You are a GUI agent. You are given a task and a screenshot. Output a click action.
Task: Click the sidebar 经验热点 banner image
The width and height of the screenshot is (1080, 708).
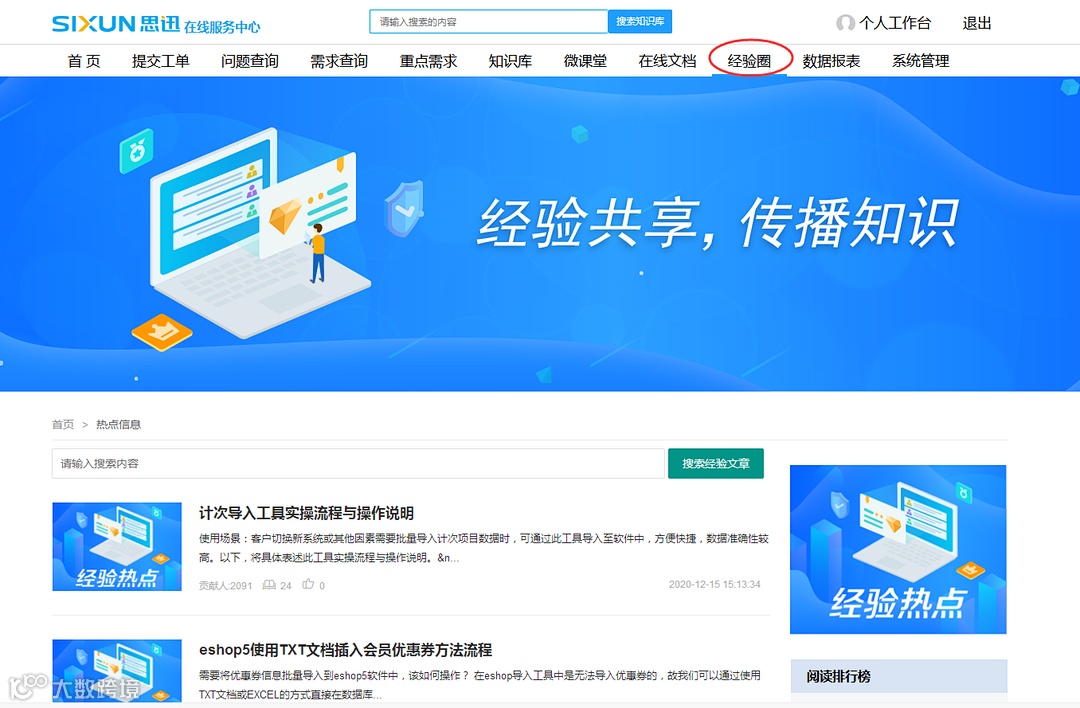point(898,549)
